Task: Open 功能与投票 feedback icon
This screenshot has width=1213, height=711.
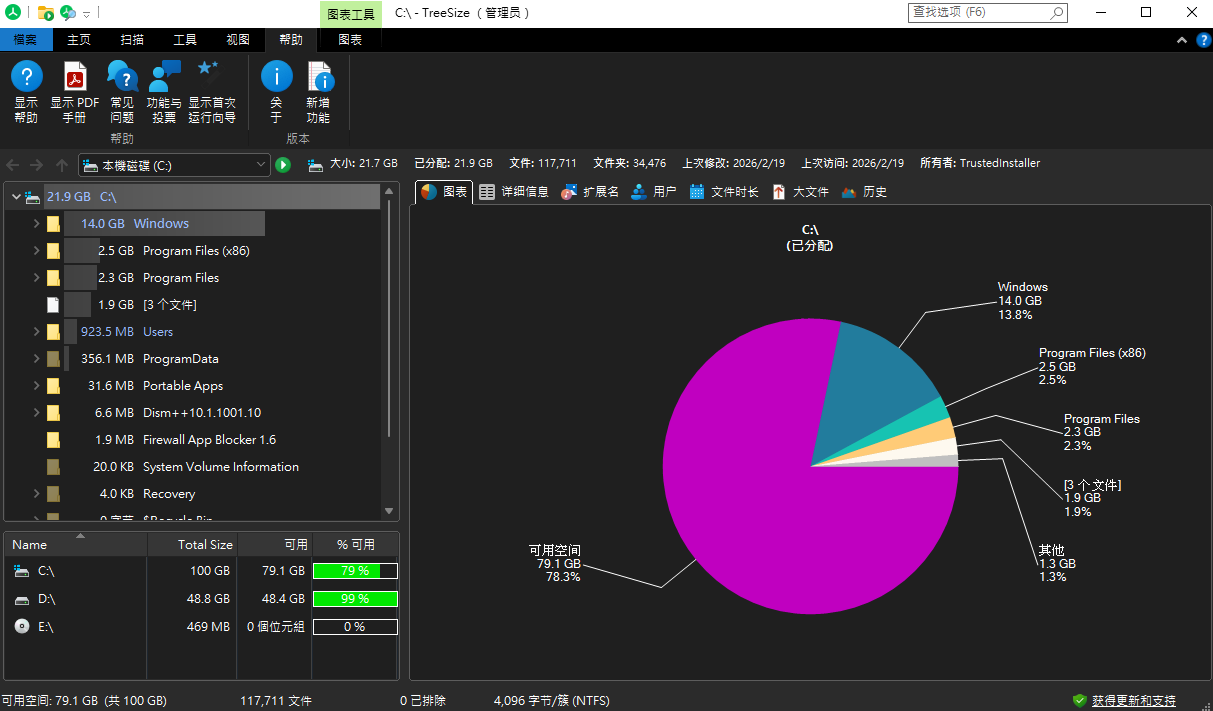Action: pos(164,77)
